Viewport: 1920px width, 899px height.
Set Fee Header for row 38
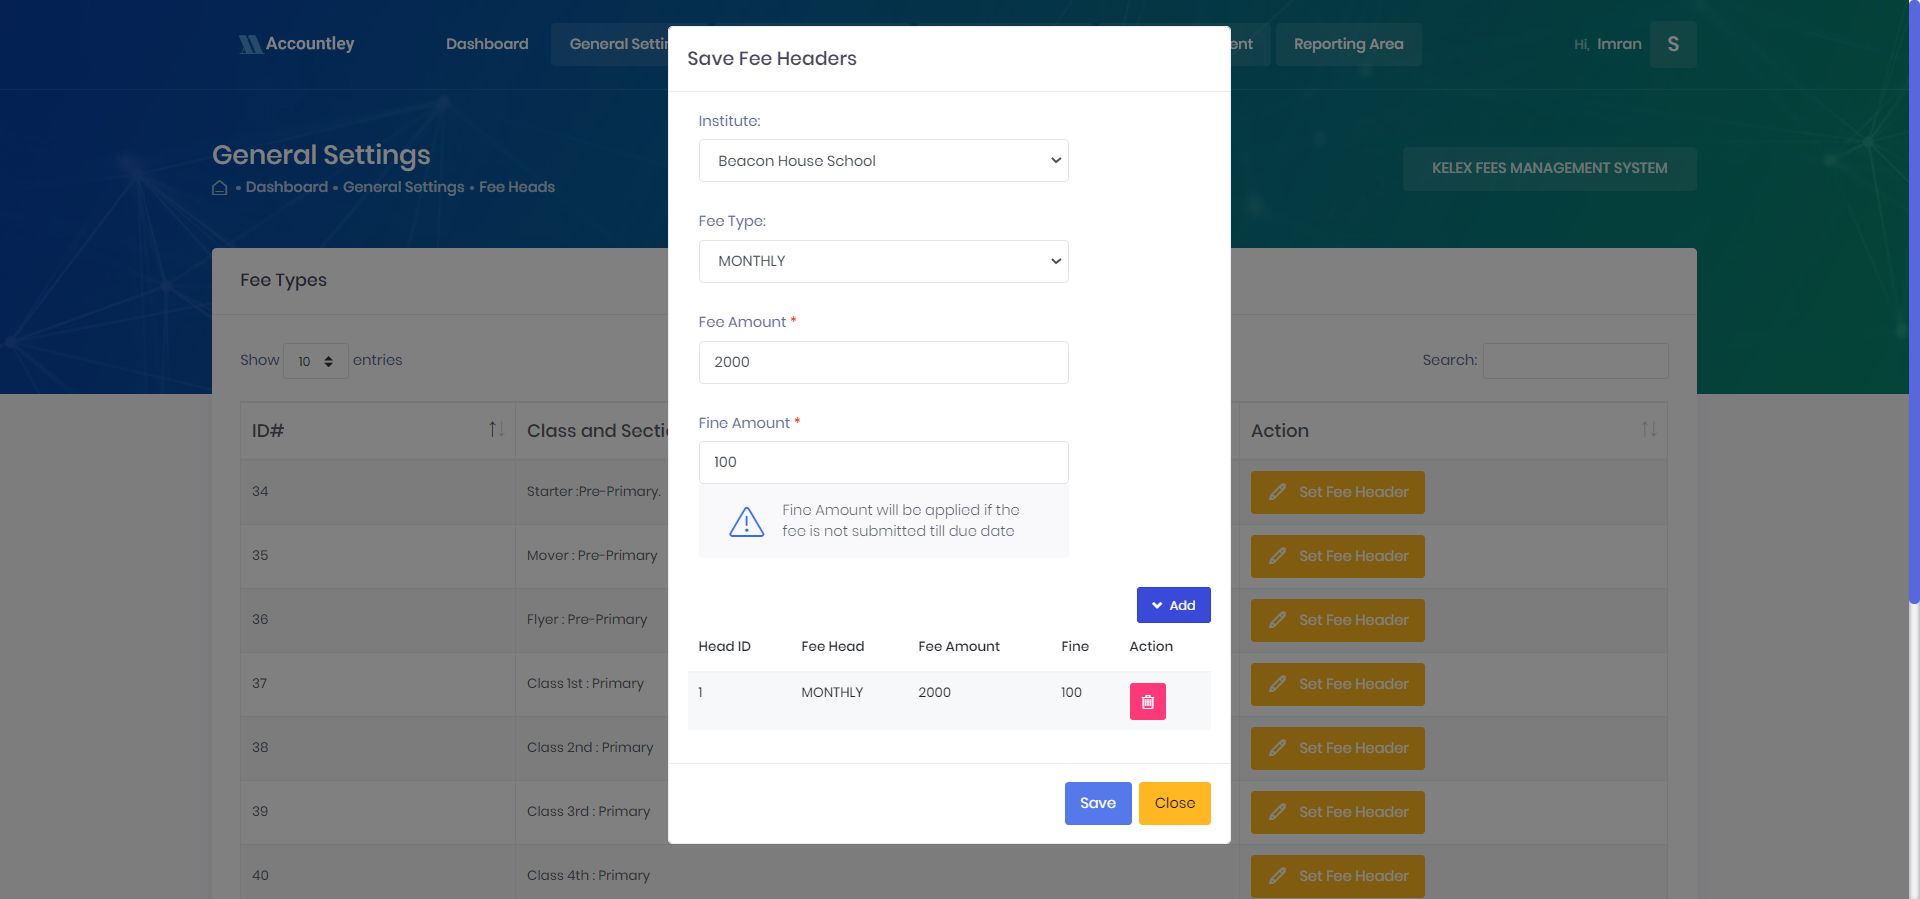[1337, 748]
